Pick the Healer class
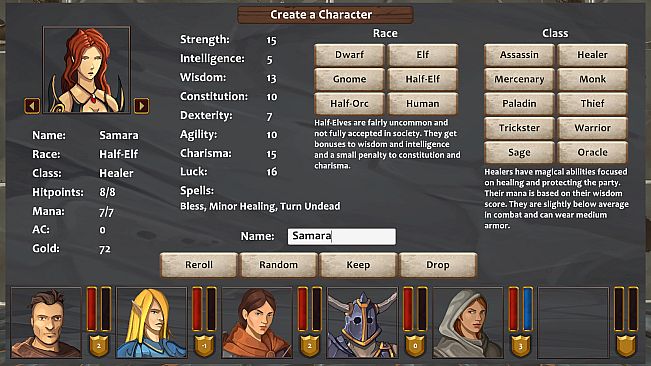 point(592,55)
